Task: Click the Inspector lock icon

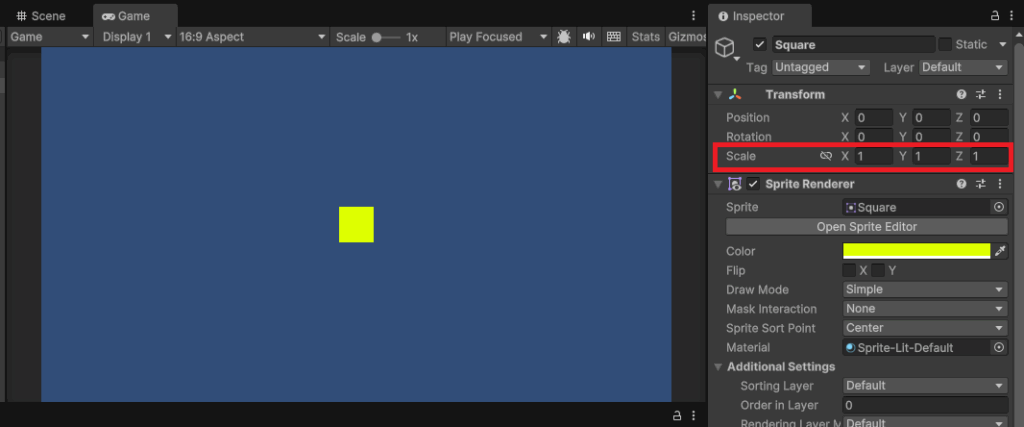Action: pos(995,16)
